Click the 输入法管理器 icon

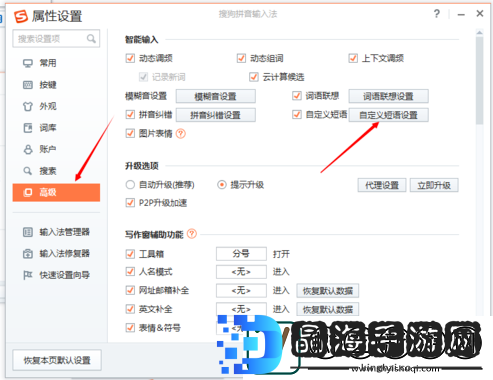[x=28, y=232]
